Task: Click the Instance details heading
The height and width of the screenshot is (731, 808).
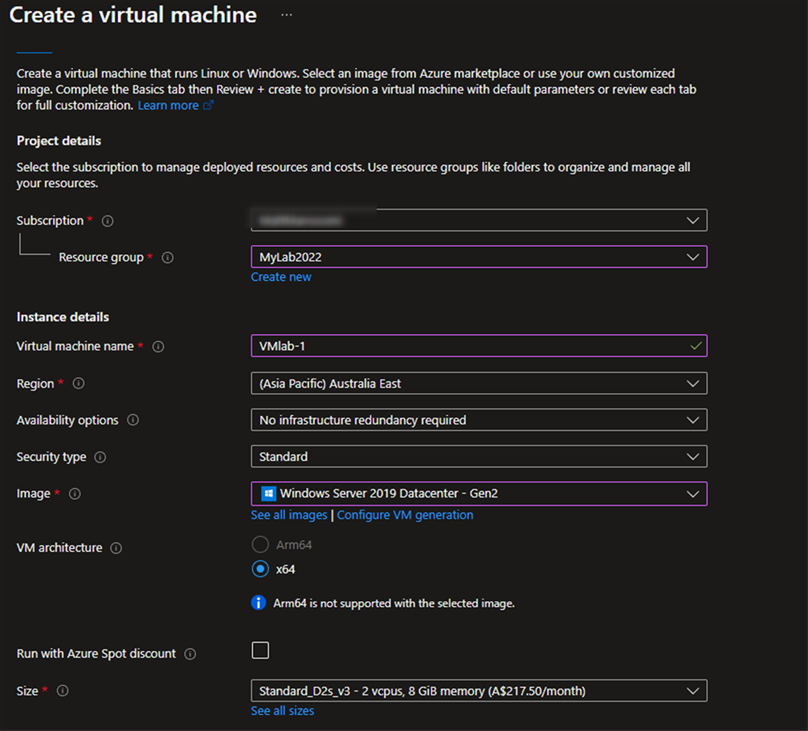Action: (x=63, y=317)
